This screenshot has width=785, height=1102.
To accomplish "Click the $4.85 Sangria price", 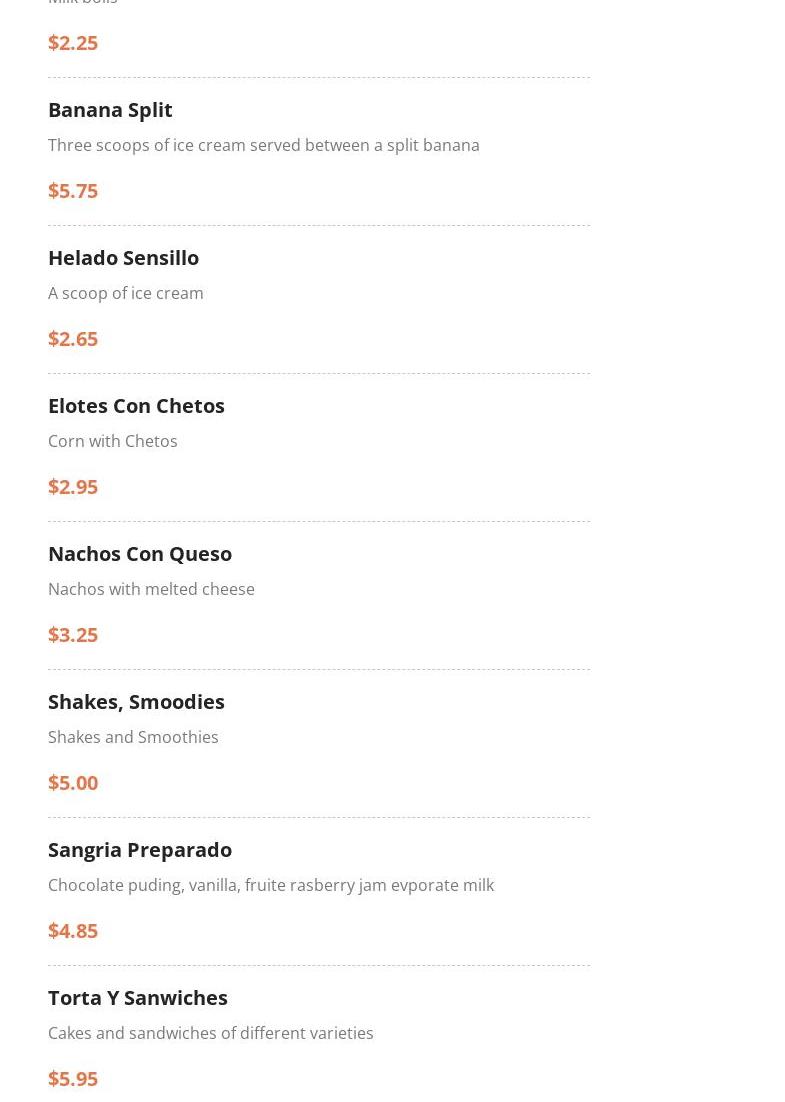I will coord(73,930).
